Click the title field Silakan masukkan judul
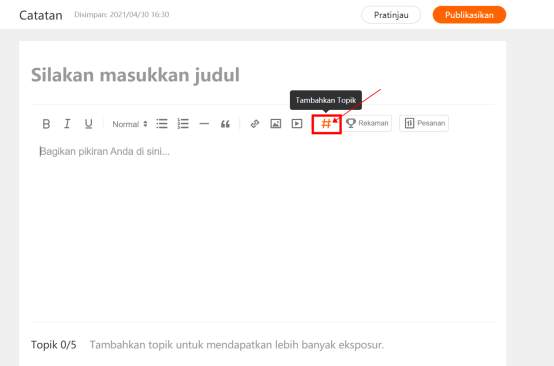The image size is (554, 366). click(x=263, y=75)
